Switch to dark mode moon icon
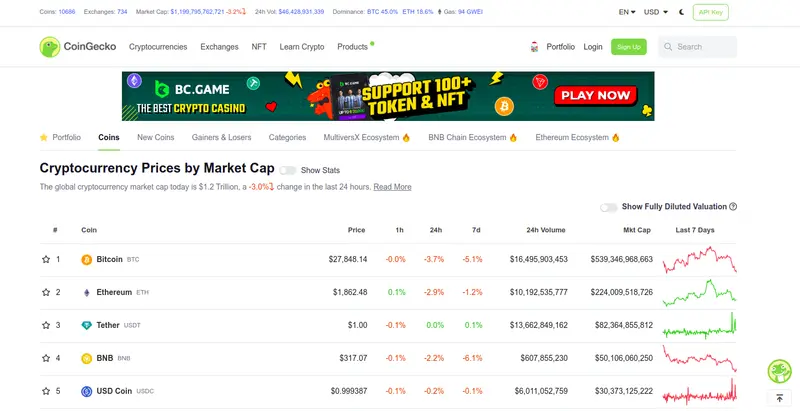800x411 pixels. (682, 12)
